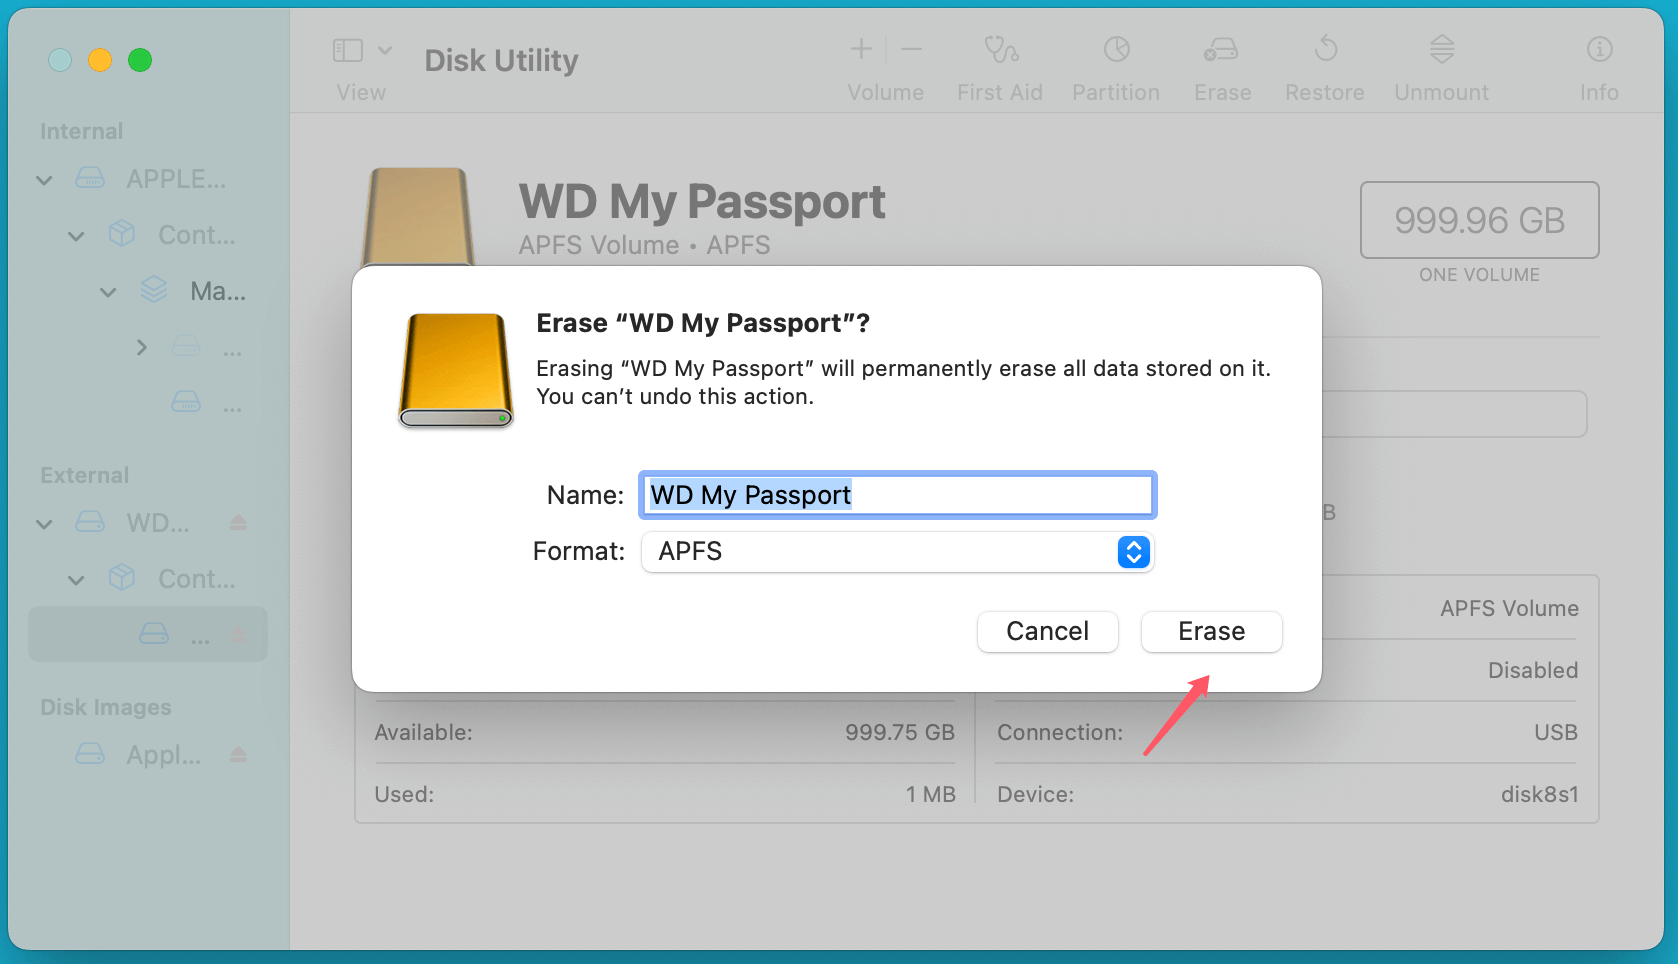The height and width of the screenshot is (964, 1678).
Task: Run First Aid from the toolbar
Action: (x=999, y=63)
